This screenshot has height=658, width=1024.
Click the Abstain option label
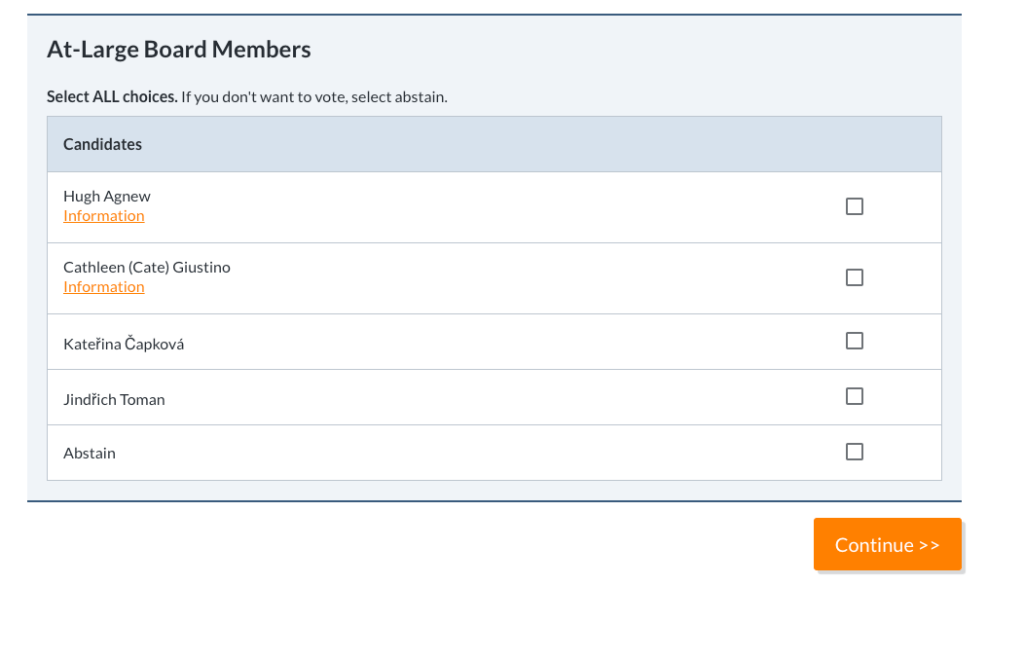click(89, 453)
